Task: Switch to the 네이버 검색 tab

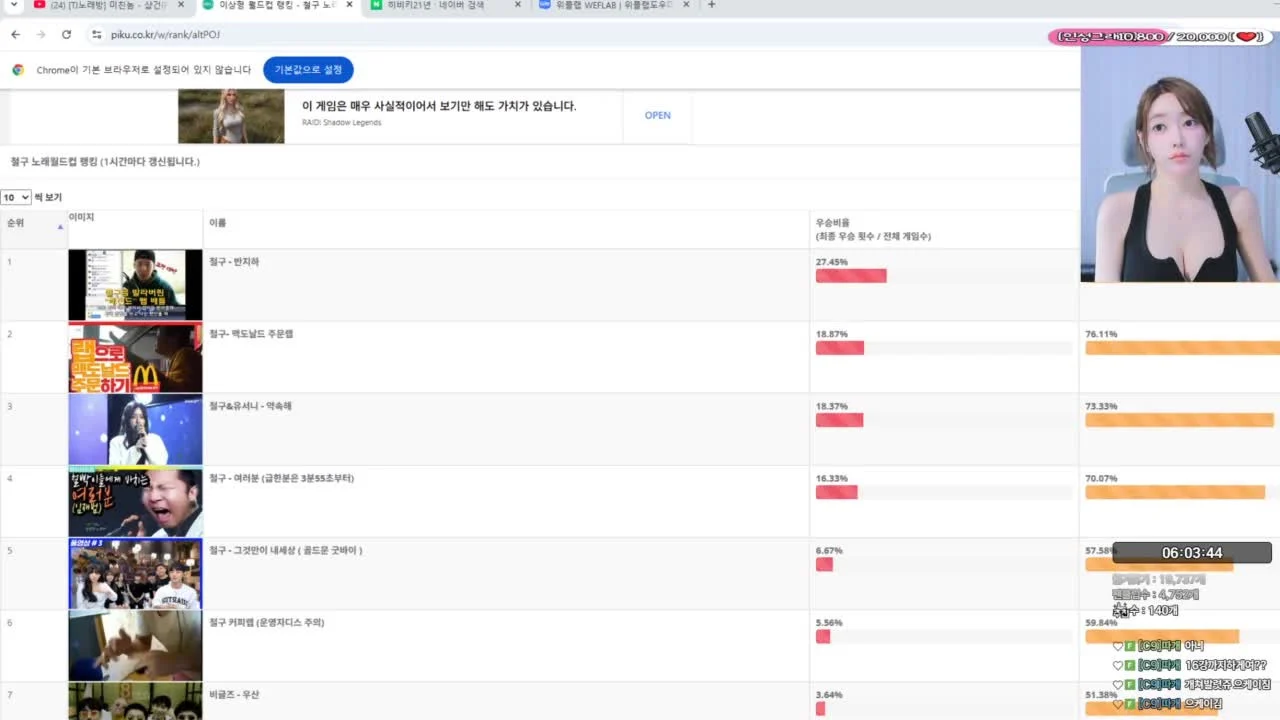Action: 443,5
